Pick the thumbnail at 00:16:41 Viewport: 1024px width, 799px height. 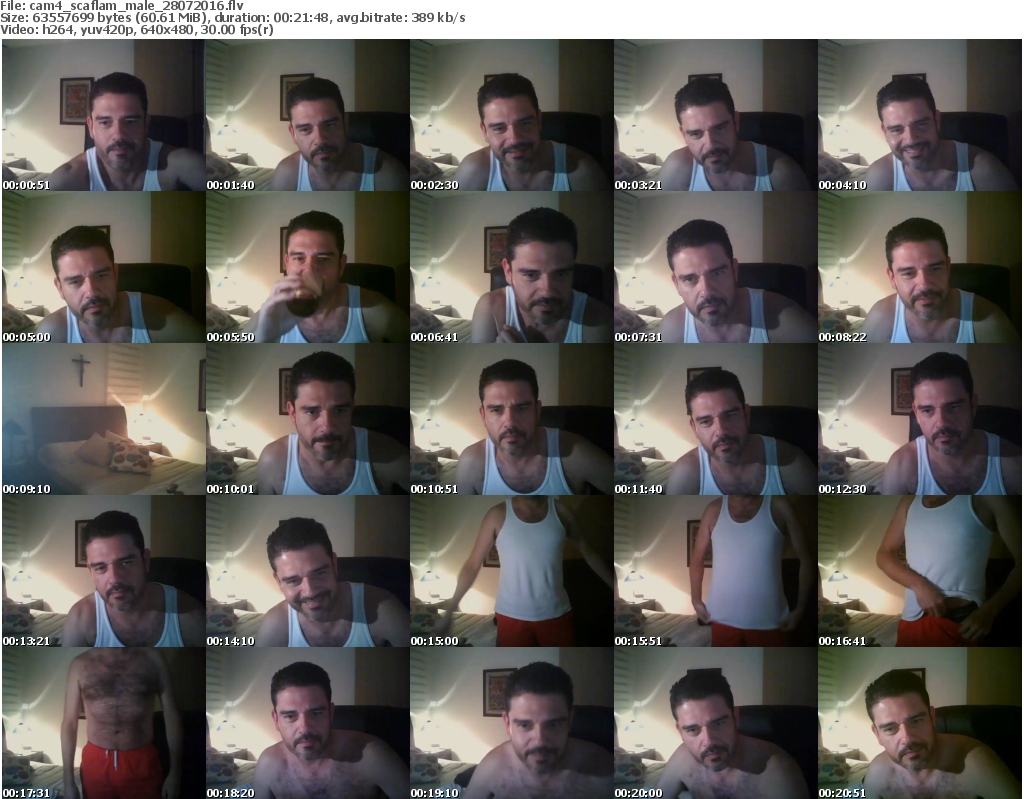920,571
